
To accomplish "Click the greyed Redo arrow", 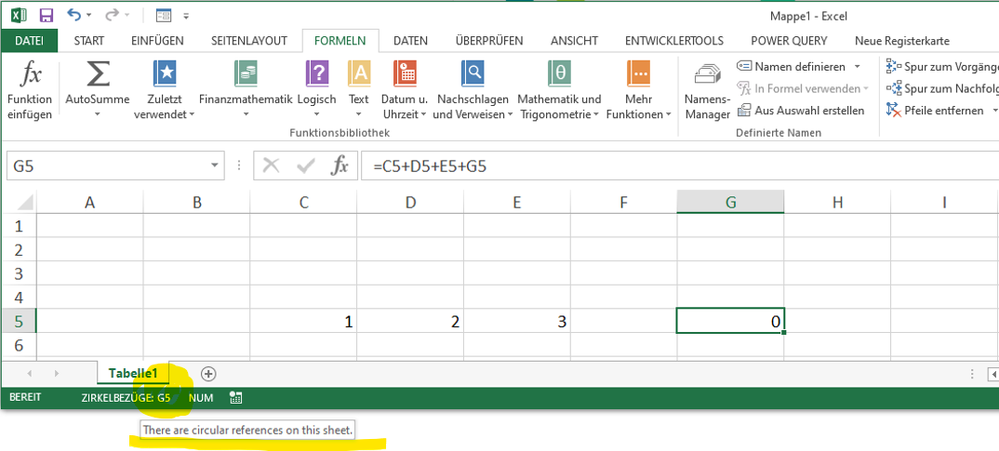I will [x=111, y=14].
